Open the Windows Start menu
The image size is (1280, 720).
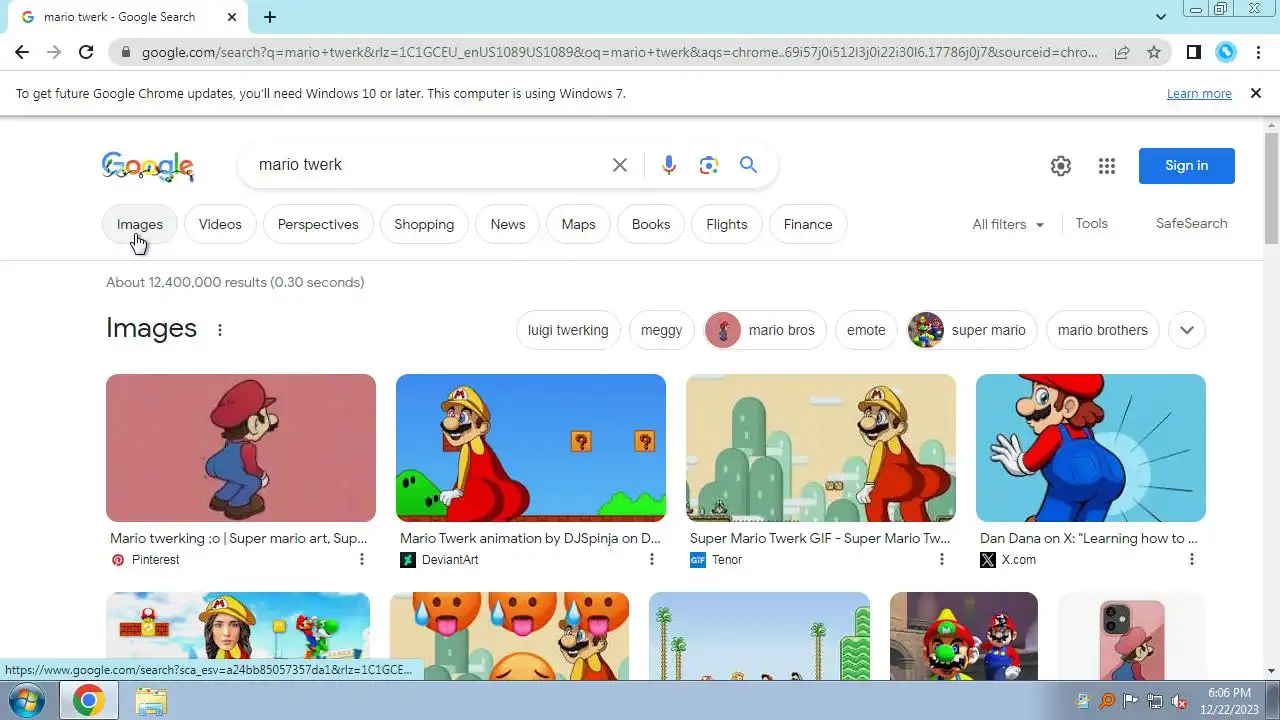(x=27, y=701)
